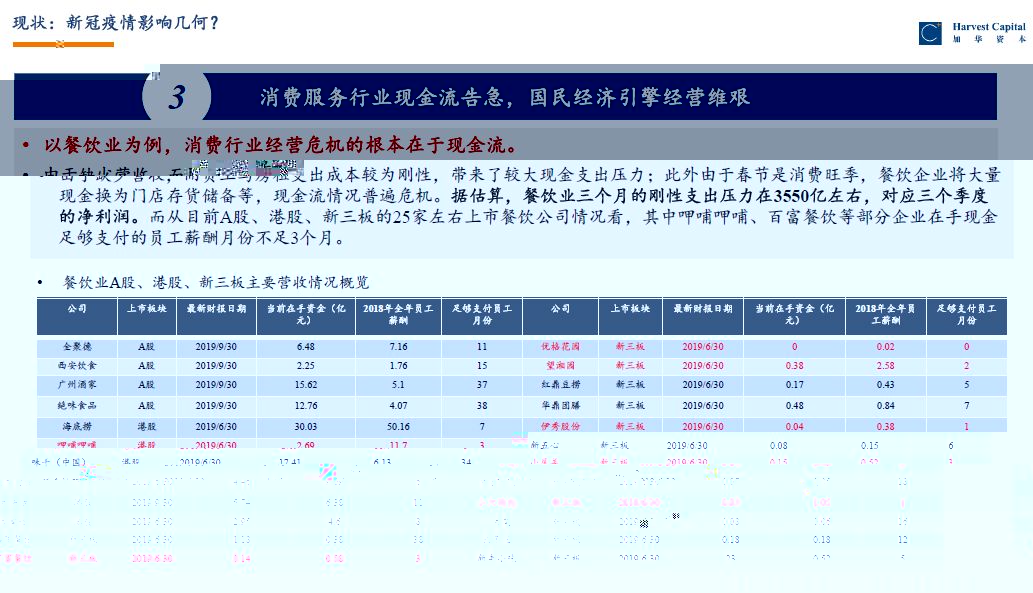Click the company cell "广州酒家"
The image size is (1033, 593).
[77, 385]
